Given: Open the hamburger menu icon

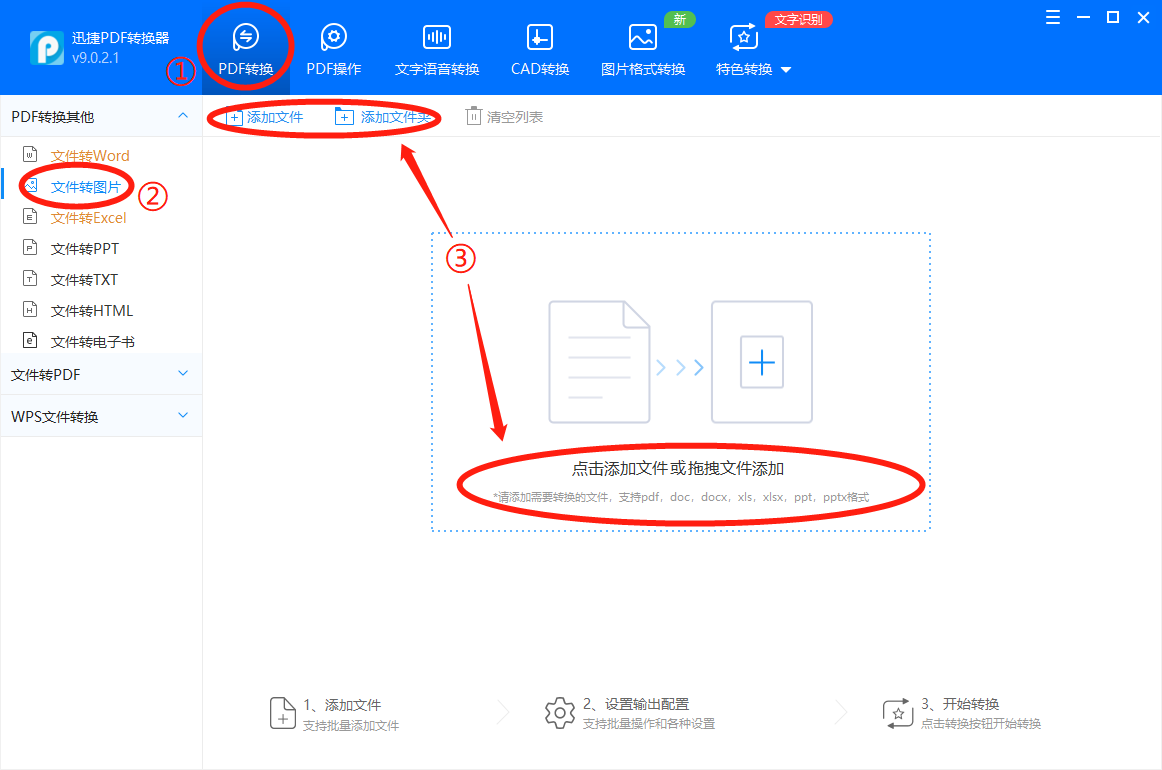Looking at the screenshot, I should click(x=1052, y=17).
